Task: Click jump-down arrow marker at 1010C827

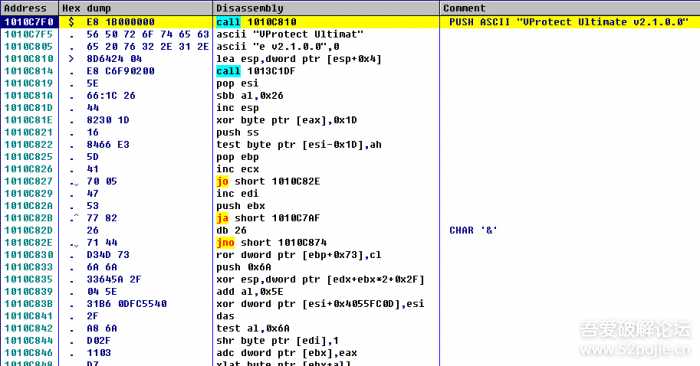Action: pyautogui.click(x=74, y=182)
